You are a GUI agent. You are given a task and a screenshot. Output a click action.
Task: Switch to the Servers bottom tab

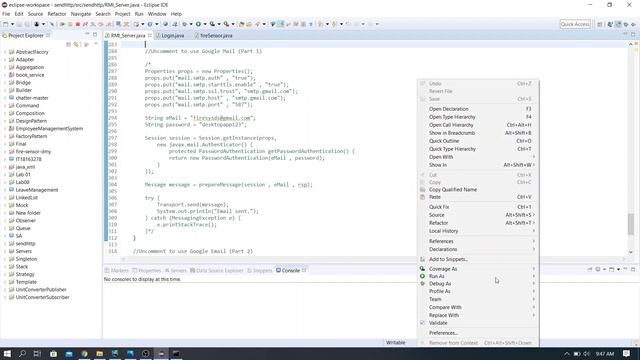tap(176, 271)
